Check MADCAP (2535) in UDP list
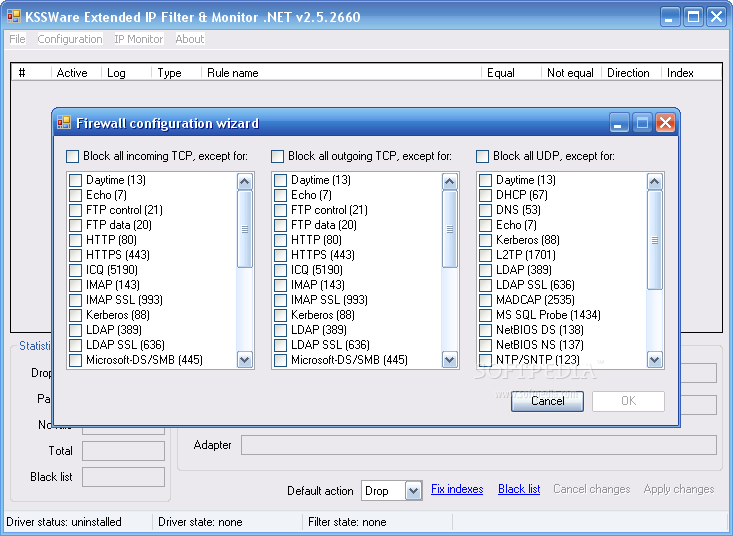Image resolution: width=733 pixels, height=536 pixels. coord(485,300)
